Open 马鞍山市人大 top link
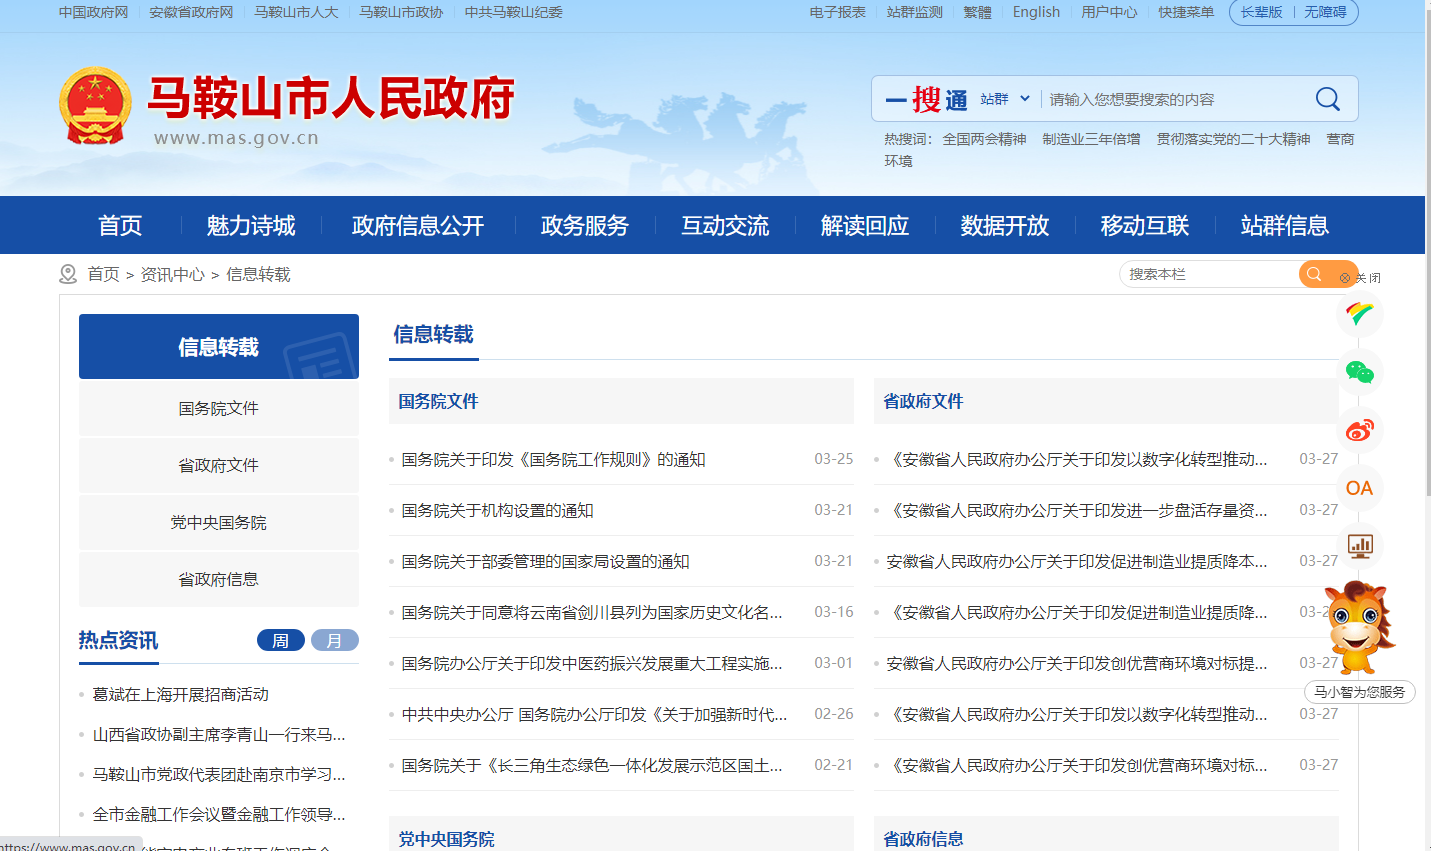This screenshot has width=1431, height=851. 296,12
